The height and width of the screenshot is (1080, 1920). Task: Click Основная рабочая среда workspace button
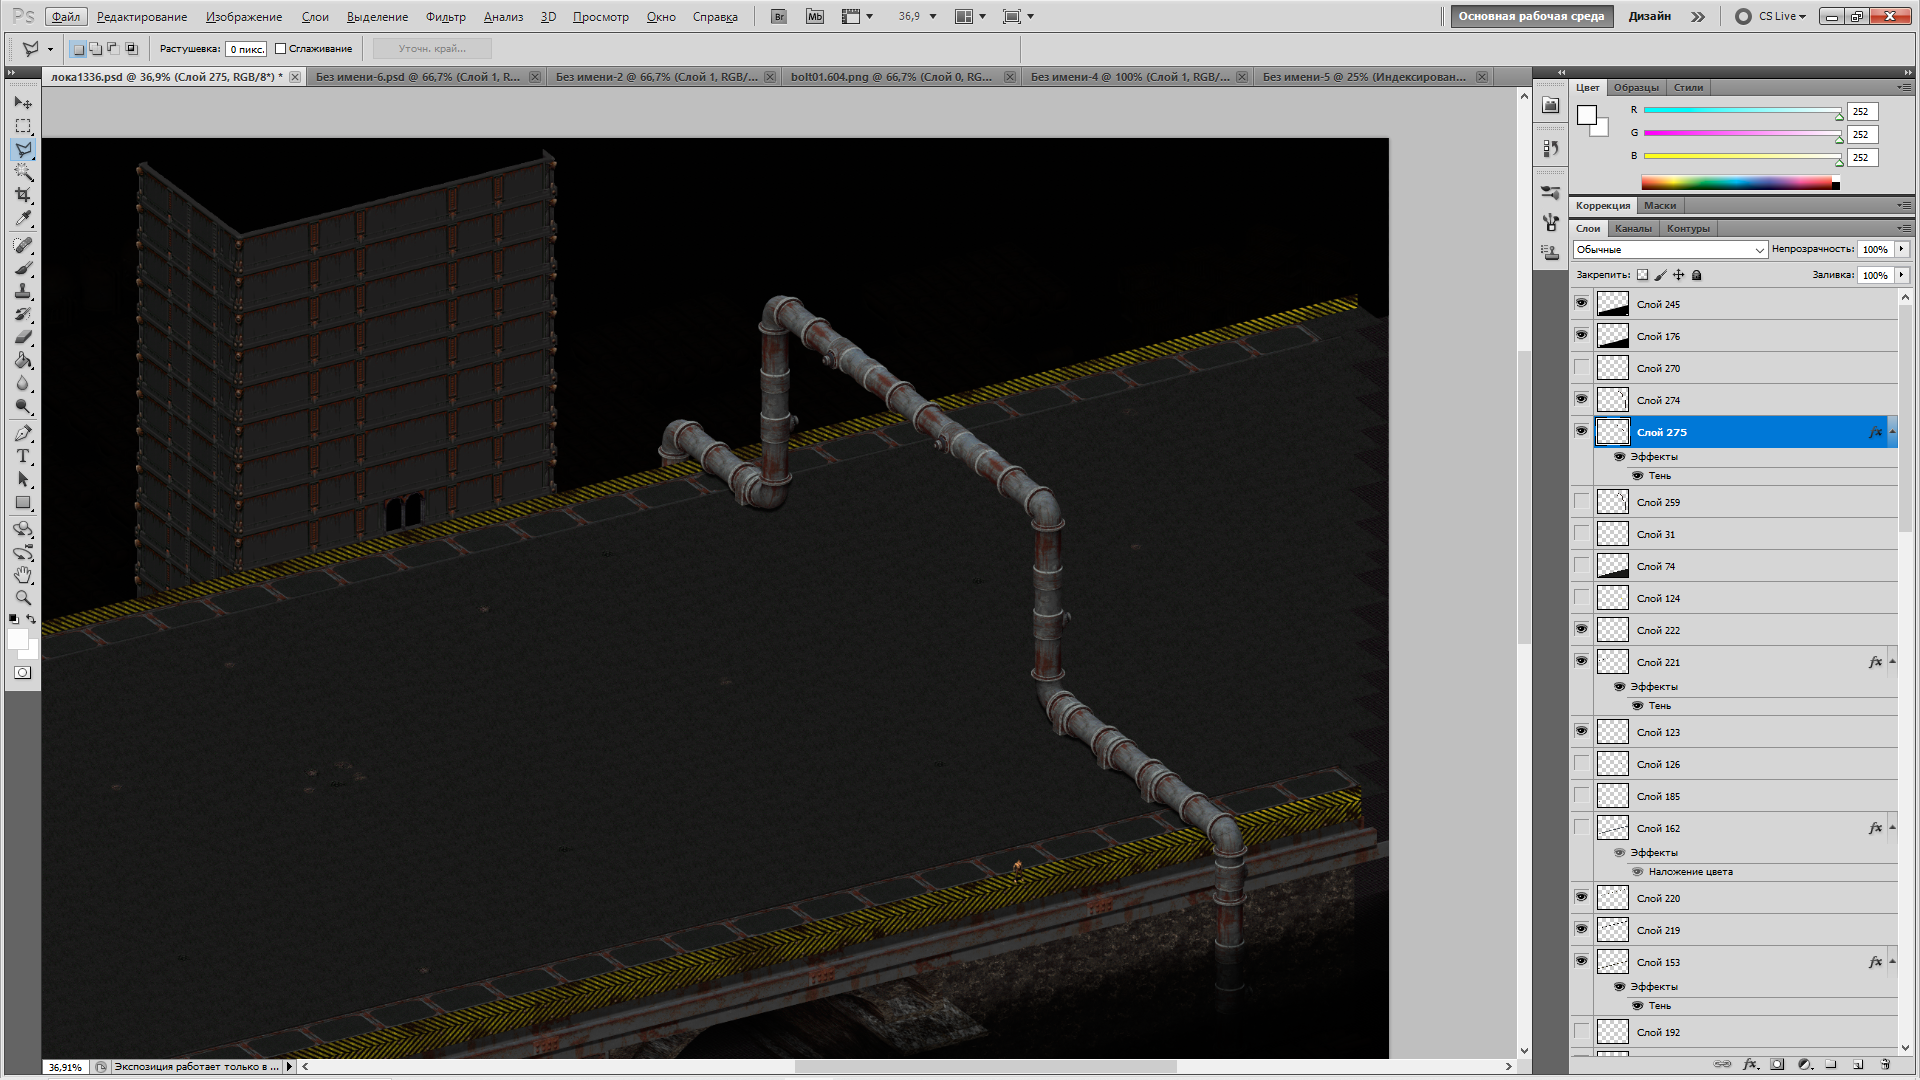point(1531,16)
